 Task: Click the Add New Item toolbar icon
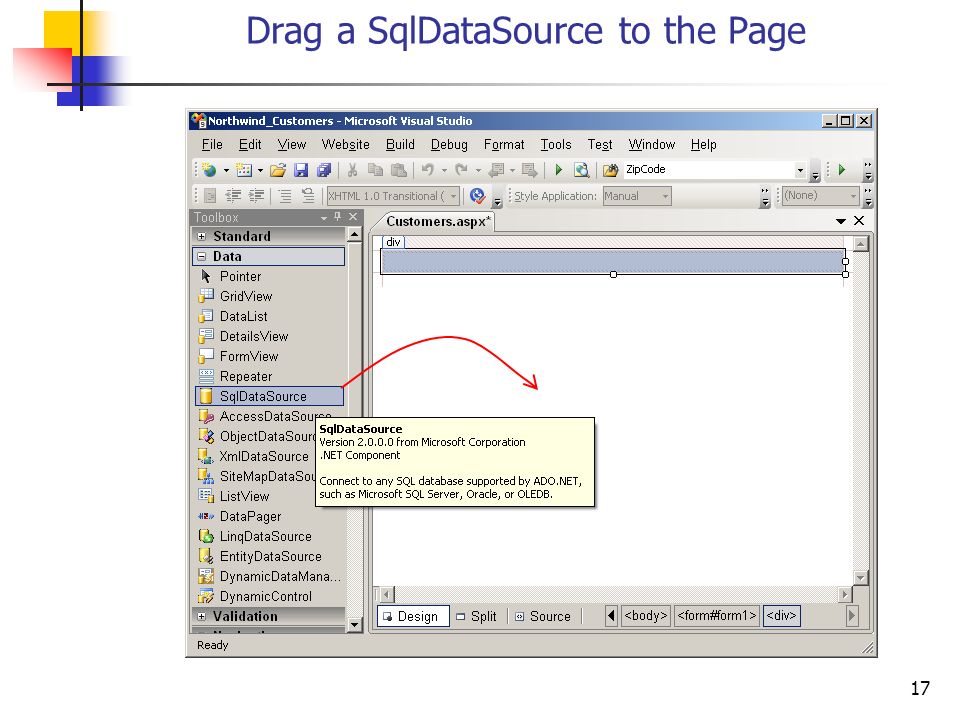[x=244, y=170]
